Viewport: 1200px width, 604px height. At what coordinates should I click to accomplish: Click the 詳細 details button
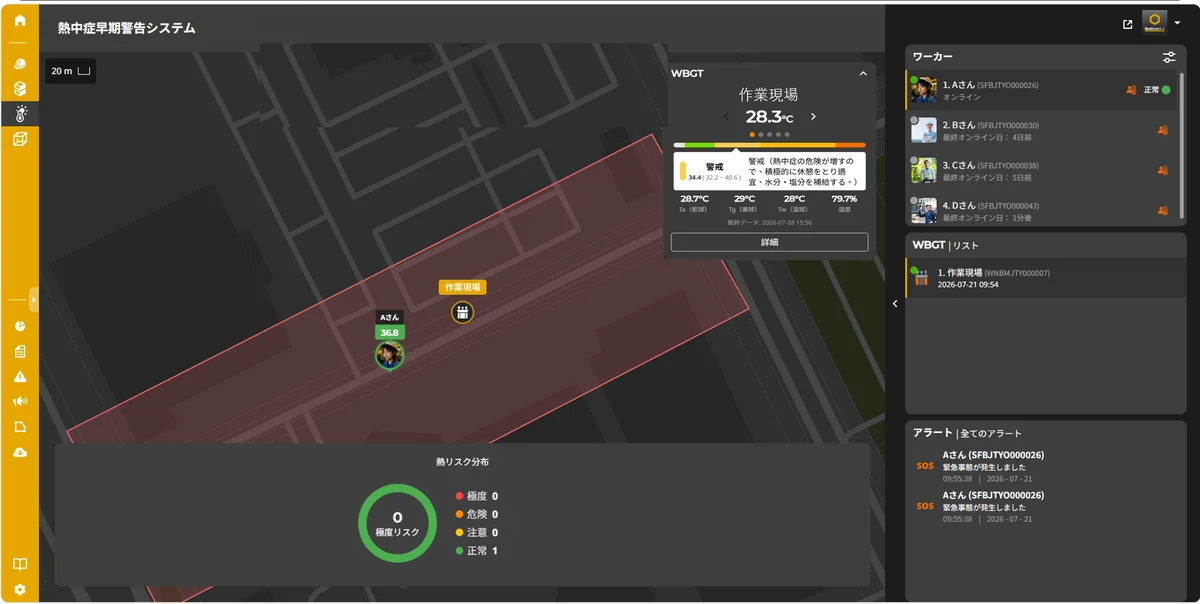[769, 242]
